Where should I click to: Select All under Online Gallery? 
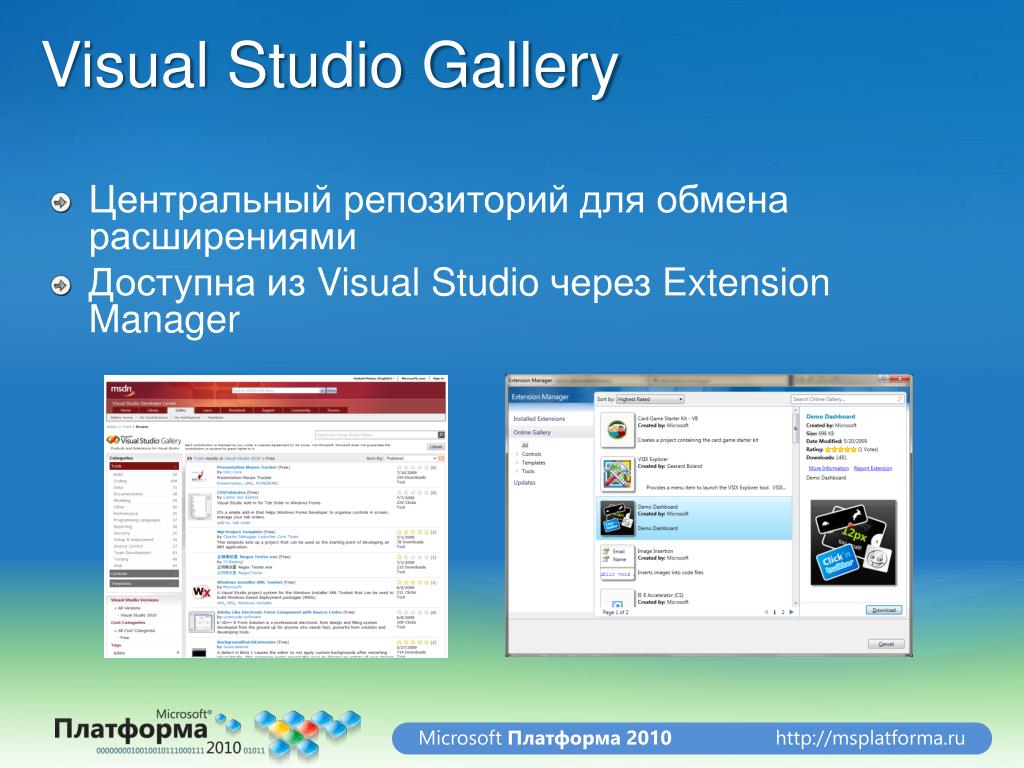point(524,445)
